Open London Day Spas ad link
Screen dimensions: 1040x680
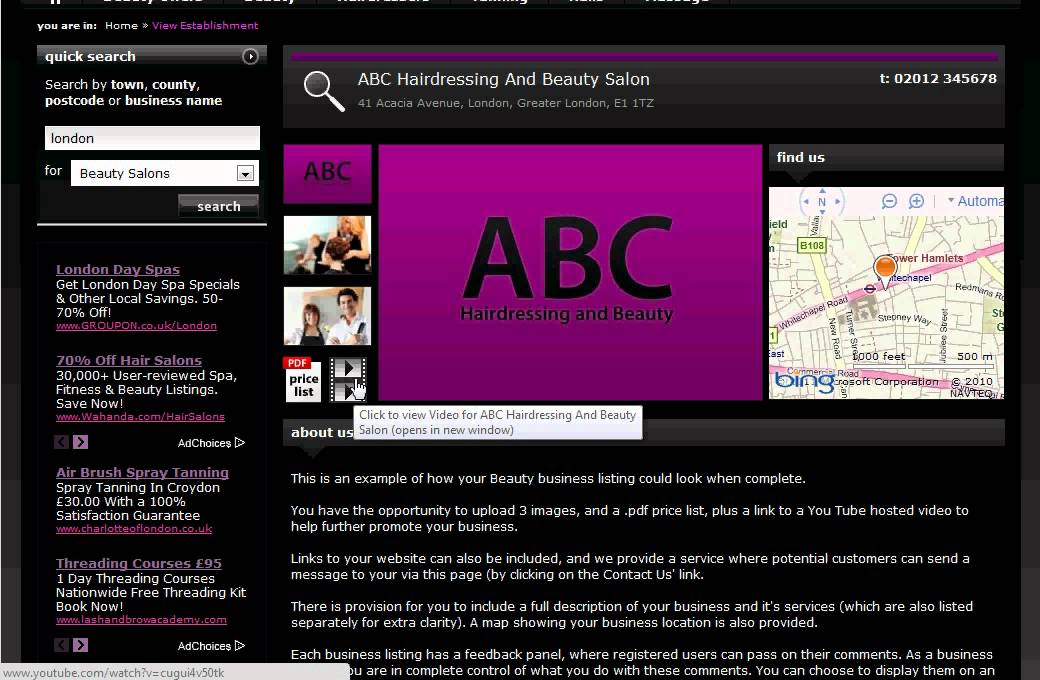pos(118,269)
